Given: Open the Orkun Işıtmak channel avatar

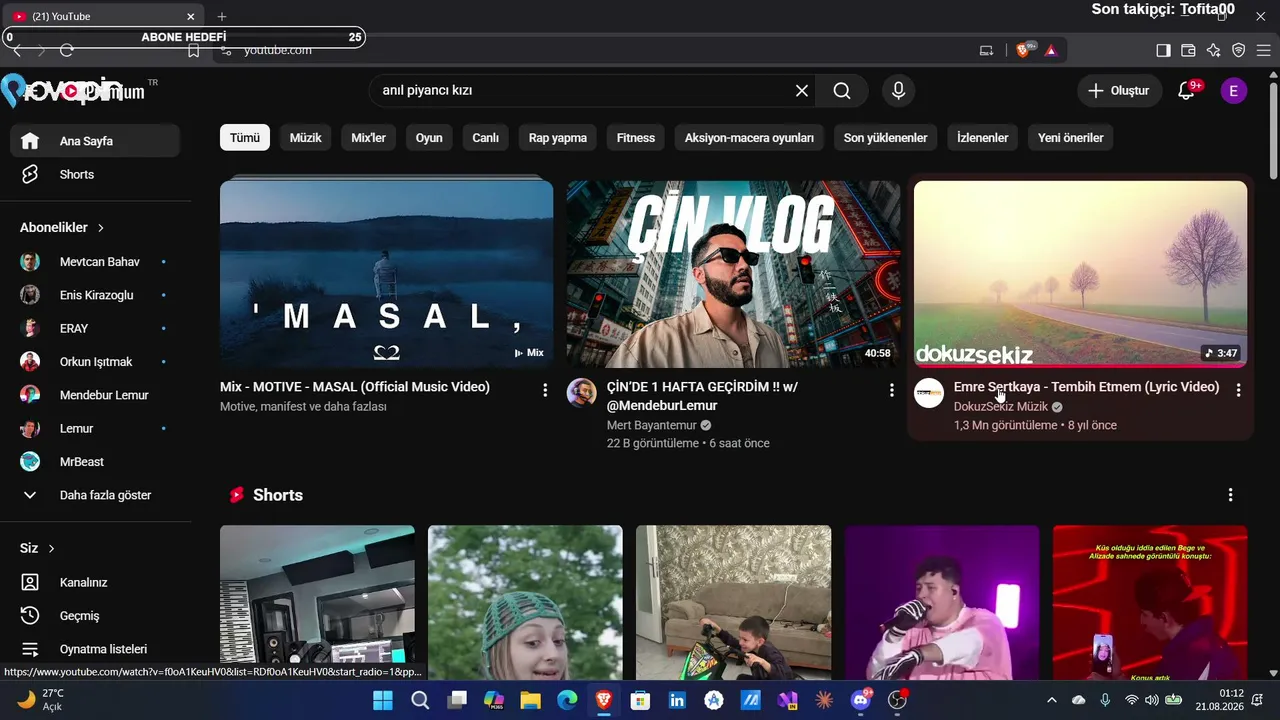Looking at the screenshot, I should [x=30, y=362].
